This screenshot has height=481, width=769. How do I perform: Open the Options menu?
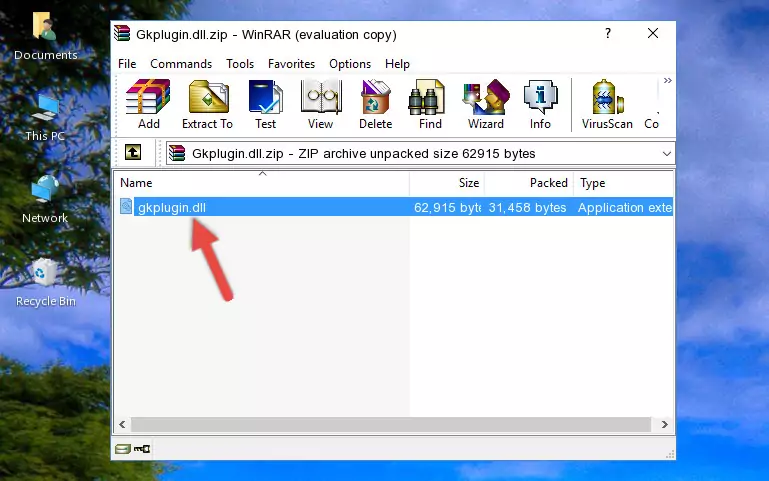coord(350,64)
